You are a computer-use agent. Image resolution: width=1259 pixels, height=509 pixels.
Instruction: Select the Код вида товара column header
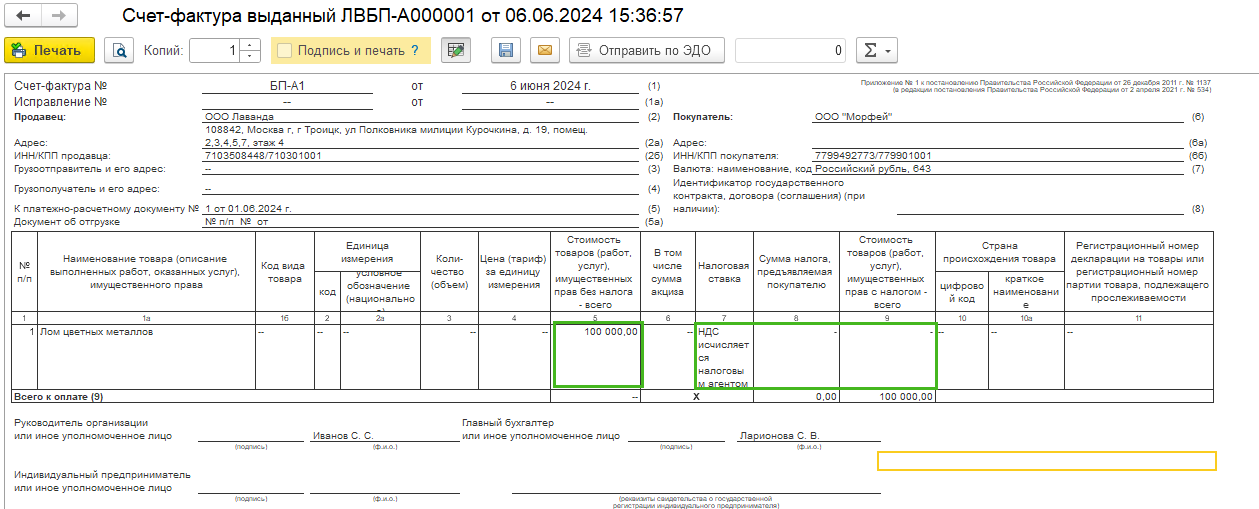pyautogui.click(x=286, y=272)
